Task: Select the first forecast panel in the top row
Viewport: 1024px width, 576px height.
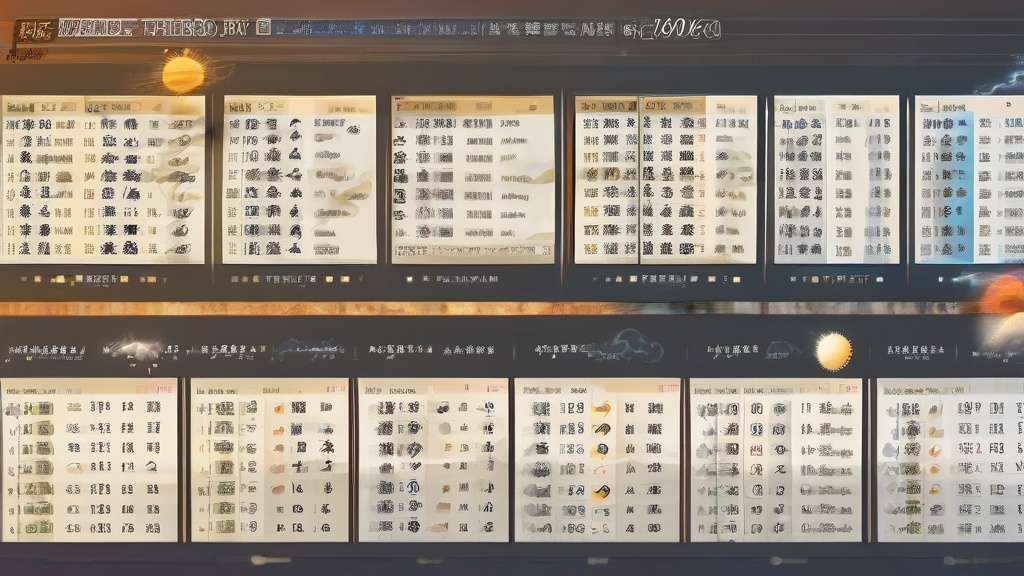Action: [x=102, y=180]
